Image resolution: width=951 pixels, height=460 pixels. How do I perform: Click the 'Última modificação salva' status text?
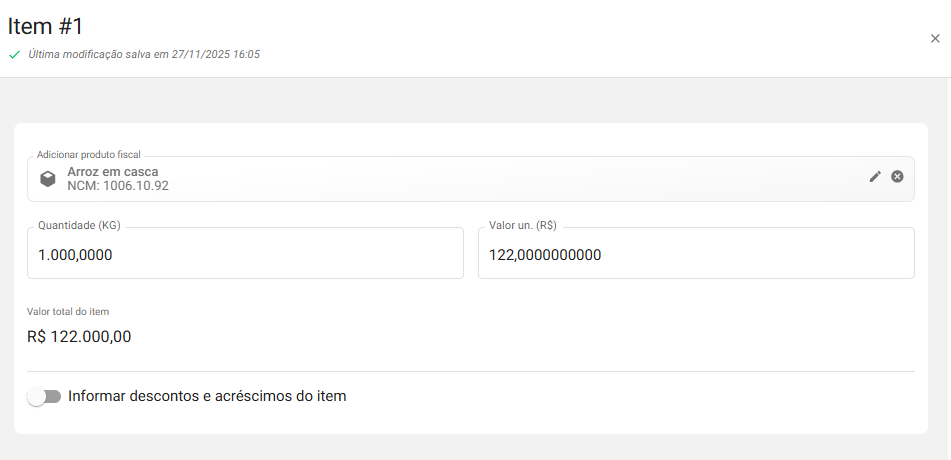144,54
